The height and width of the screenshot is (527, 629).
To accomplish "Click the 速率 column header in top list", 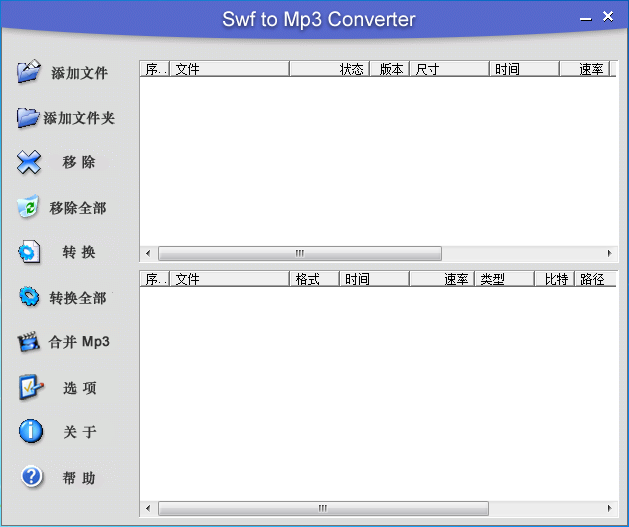I will coord(584,69).
